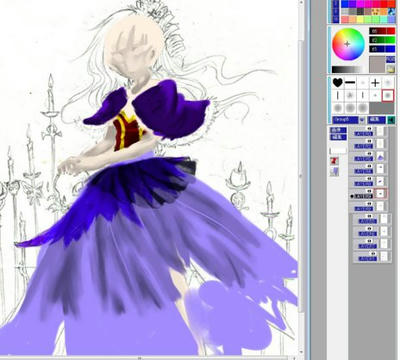Select the red-outlined active layer thumbnail

[x=380, y=194]
